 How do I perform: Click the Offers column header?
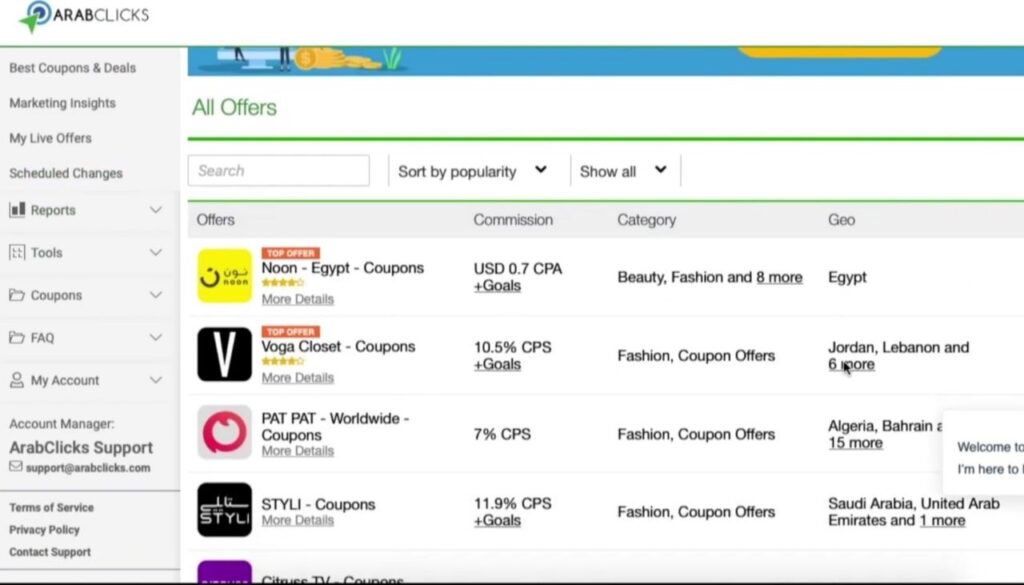(x=216, y=220)
